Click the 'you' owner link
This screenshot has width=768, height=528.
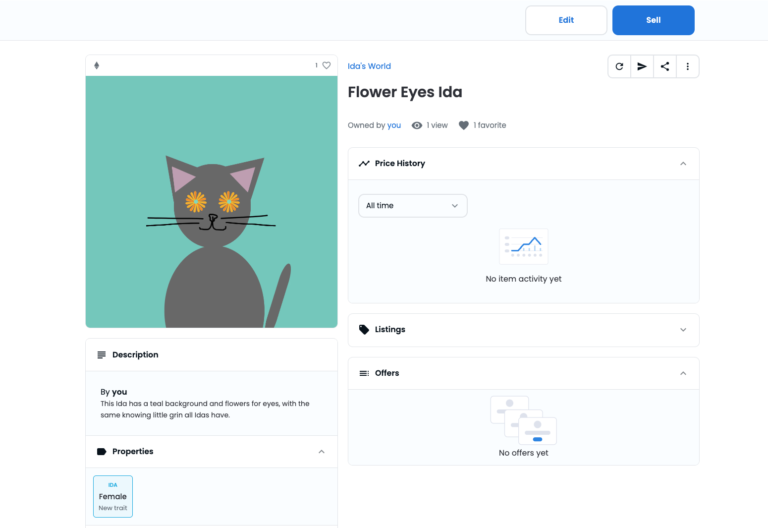coord(394,125)
